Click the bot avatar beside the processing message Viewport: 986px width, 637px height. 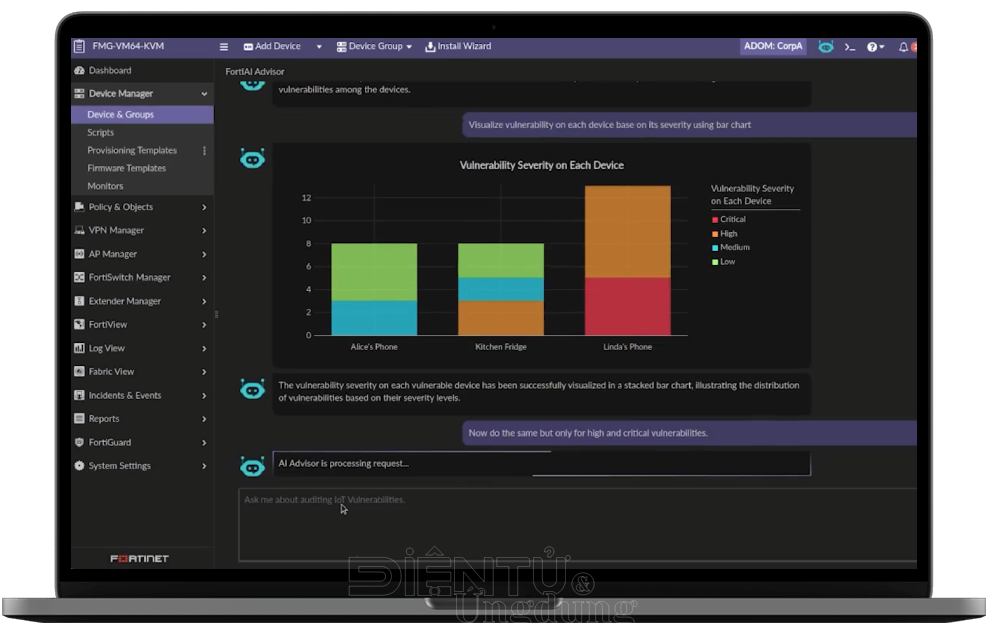(252, 467)
